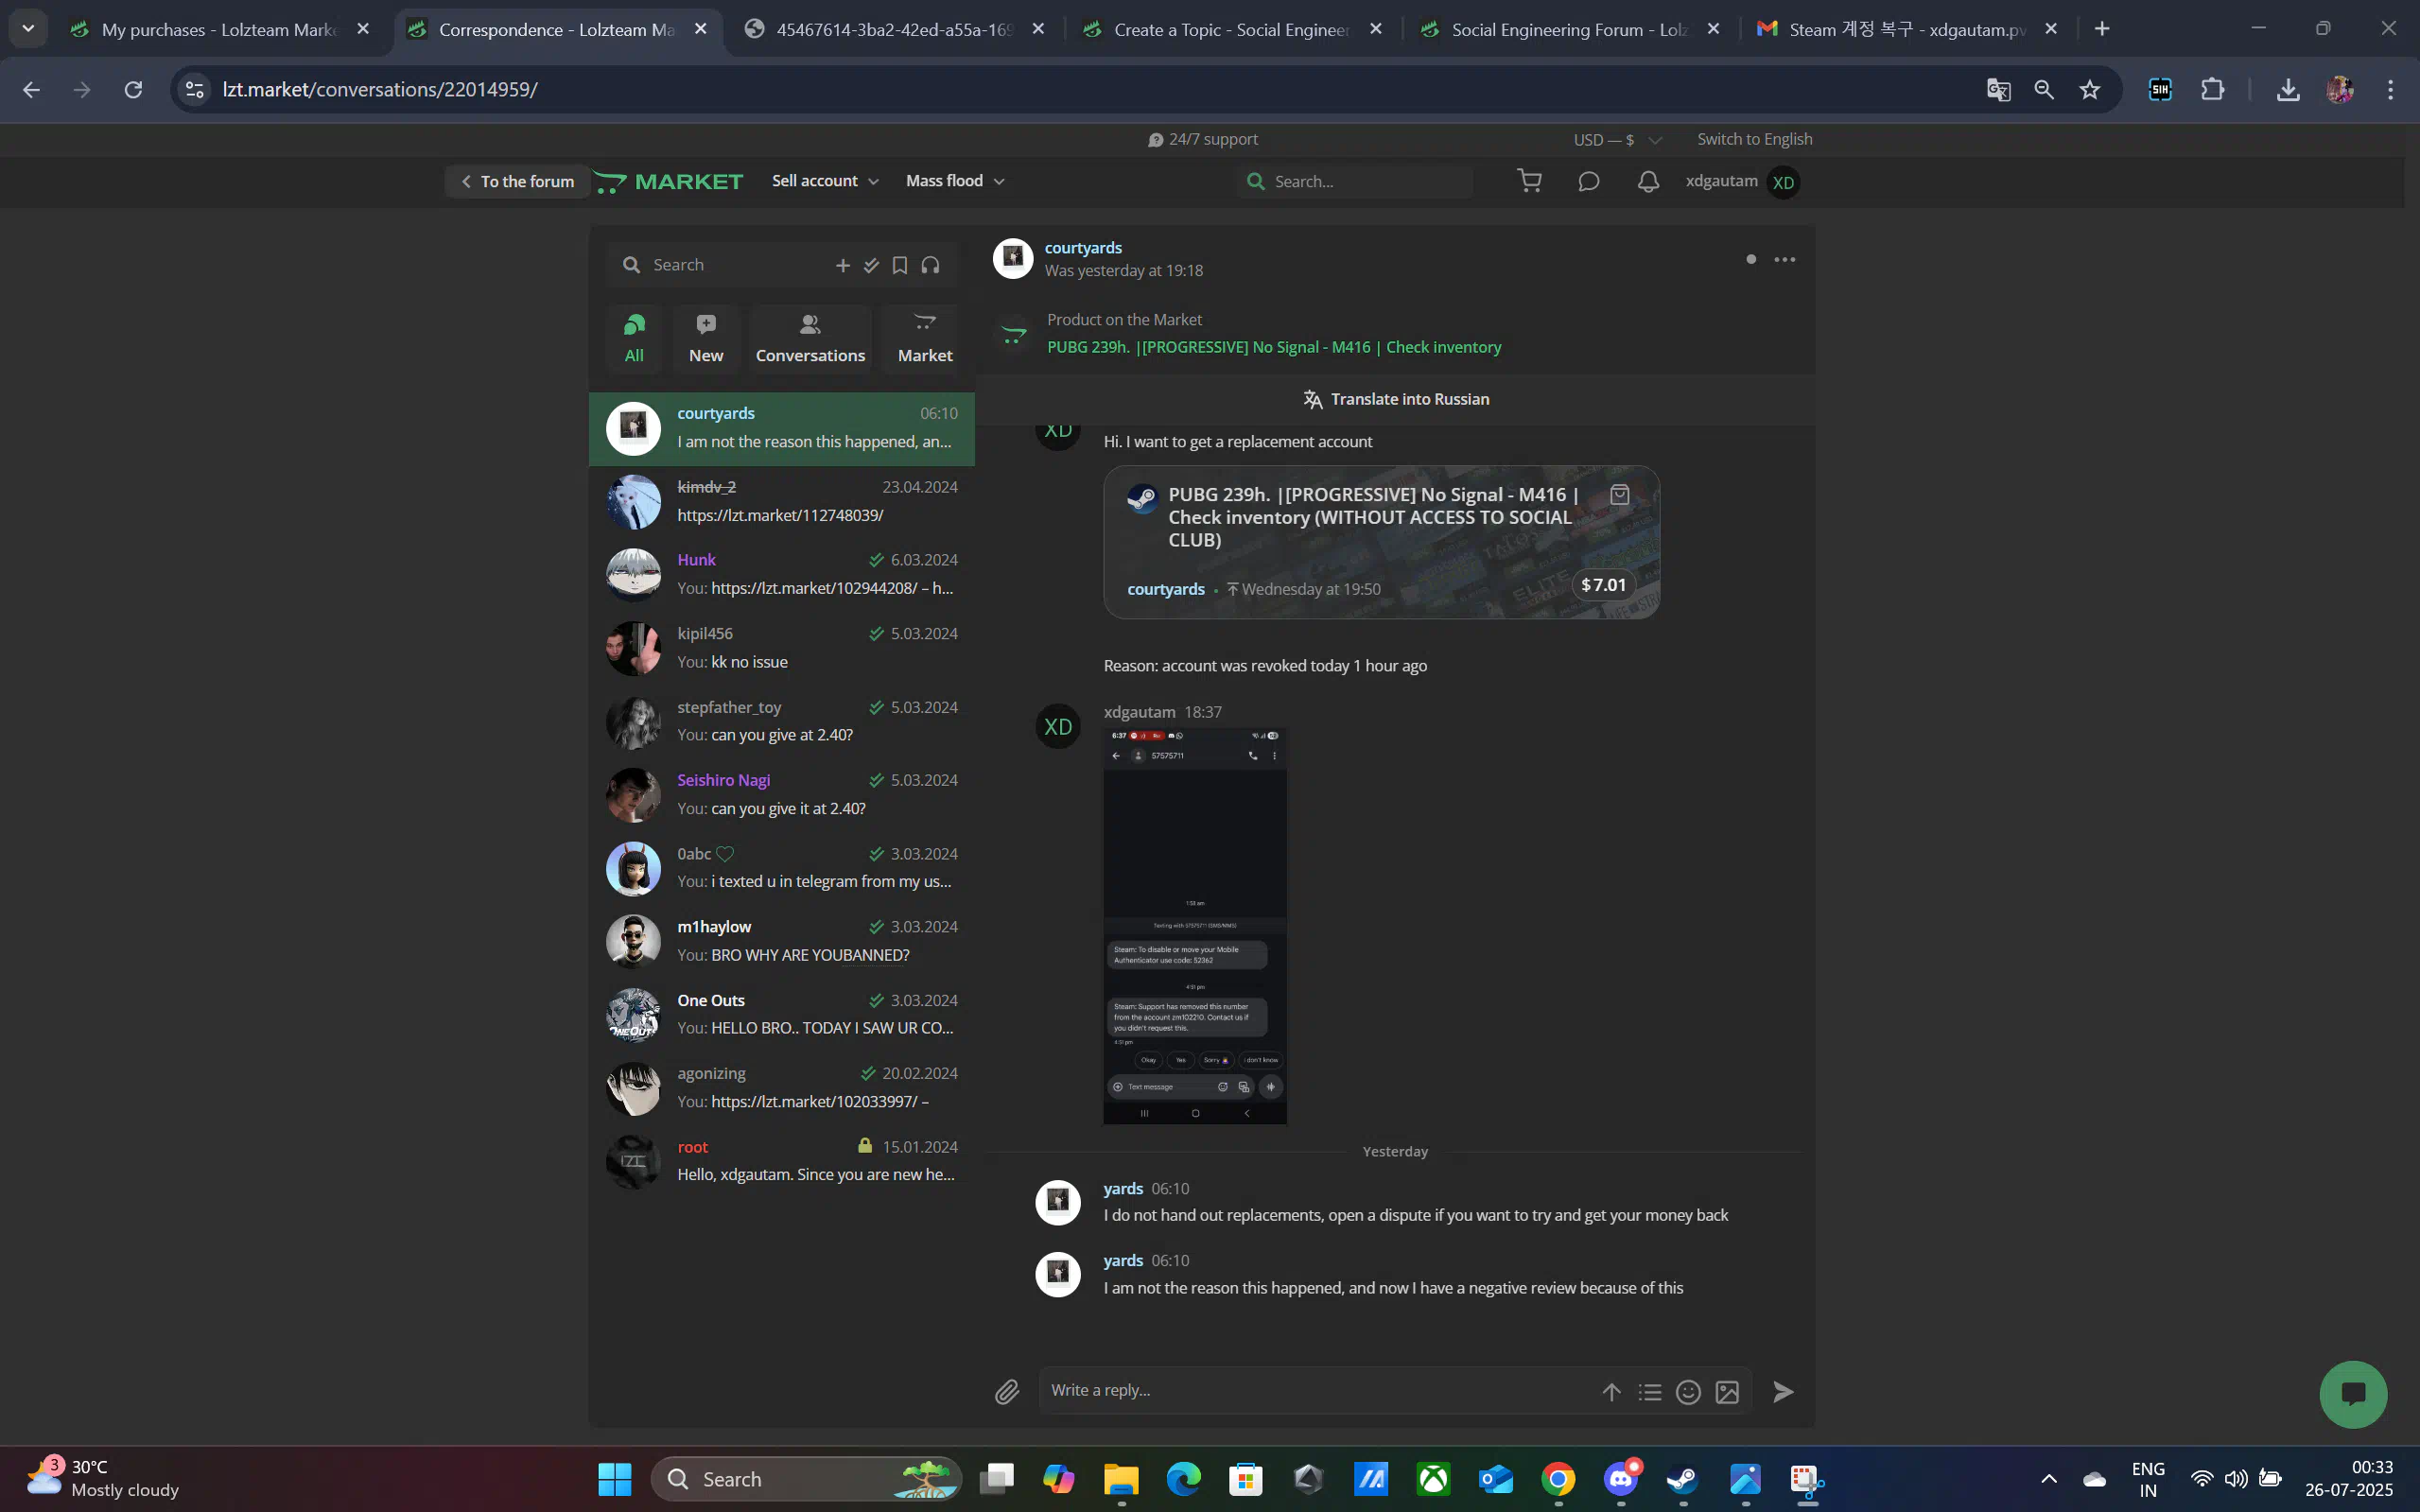2420x1512 pixels.
Task: Open File Explorer from the taskbar
Action: pos(1121,1479)
